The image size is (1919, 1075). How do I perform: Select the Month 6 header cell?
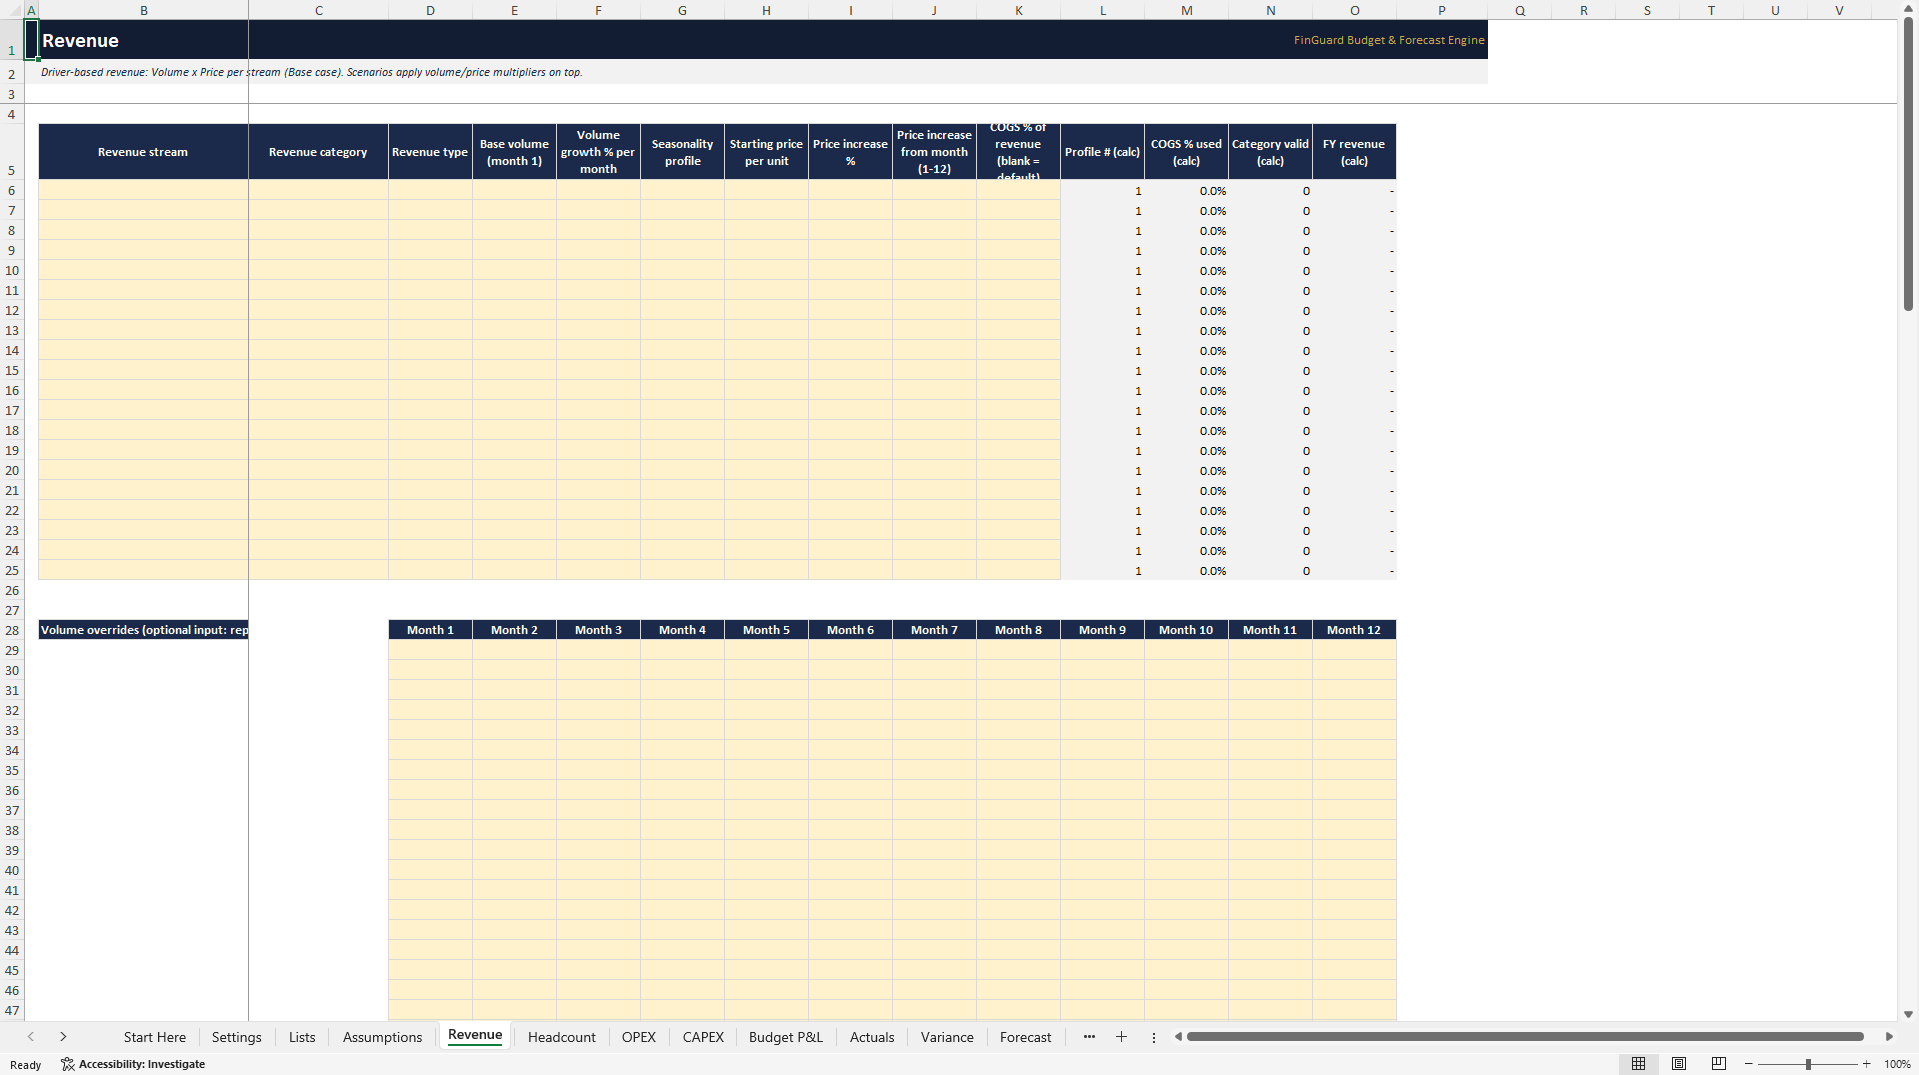[x=851, y=630]
